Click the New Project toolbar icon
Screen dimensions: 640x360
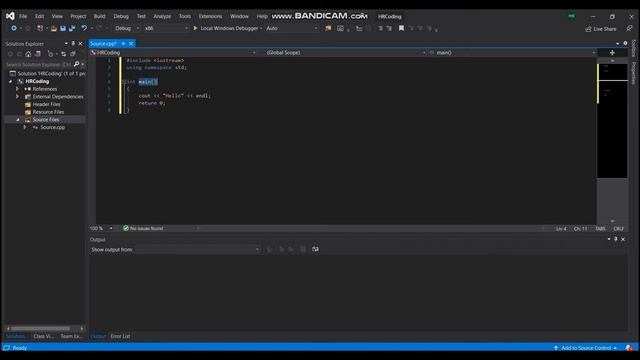pos(40,28)
